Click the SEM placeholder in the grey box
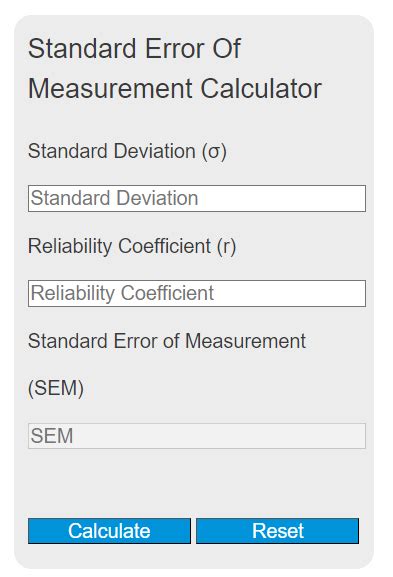Image resolution: width=393 pixels, height=577 pixels. 52,436
